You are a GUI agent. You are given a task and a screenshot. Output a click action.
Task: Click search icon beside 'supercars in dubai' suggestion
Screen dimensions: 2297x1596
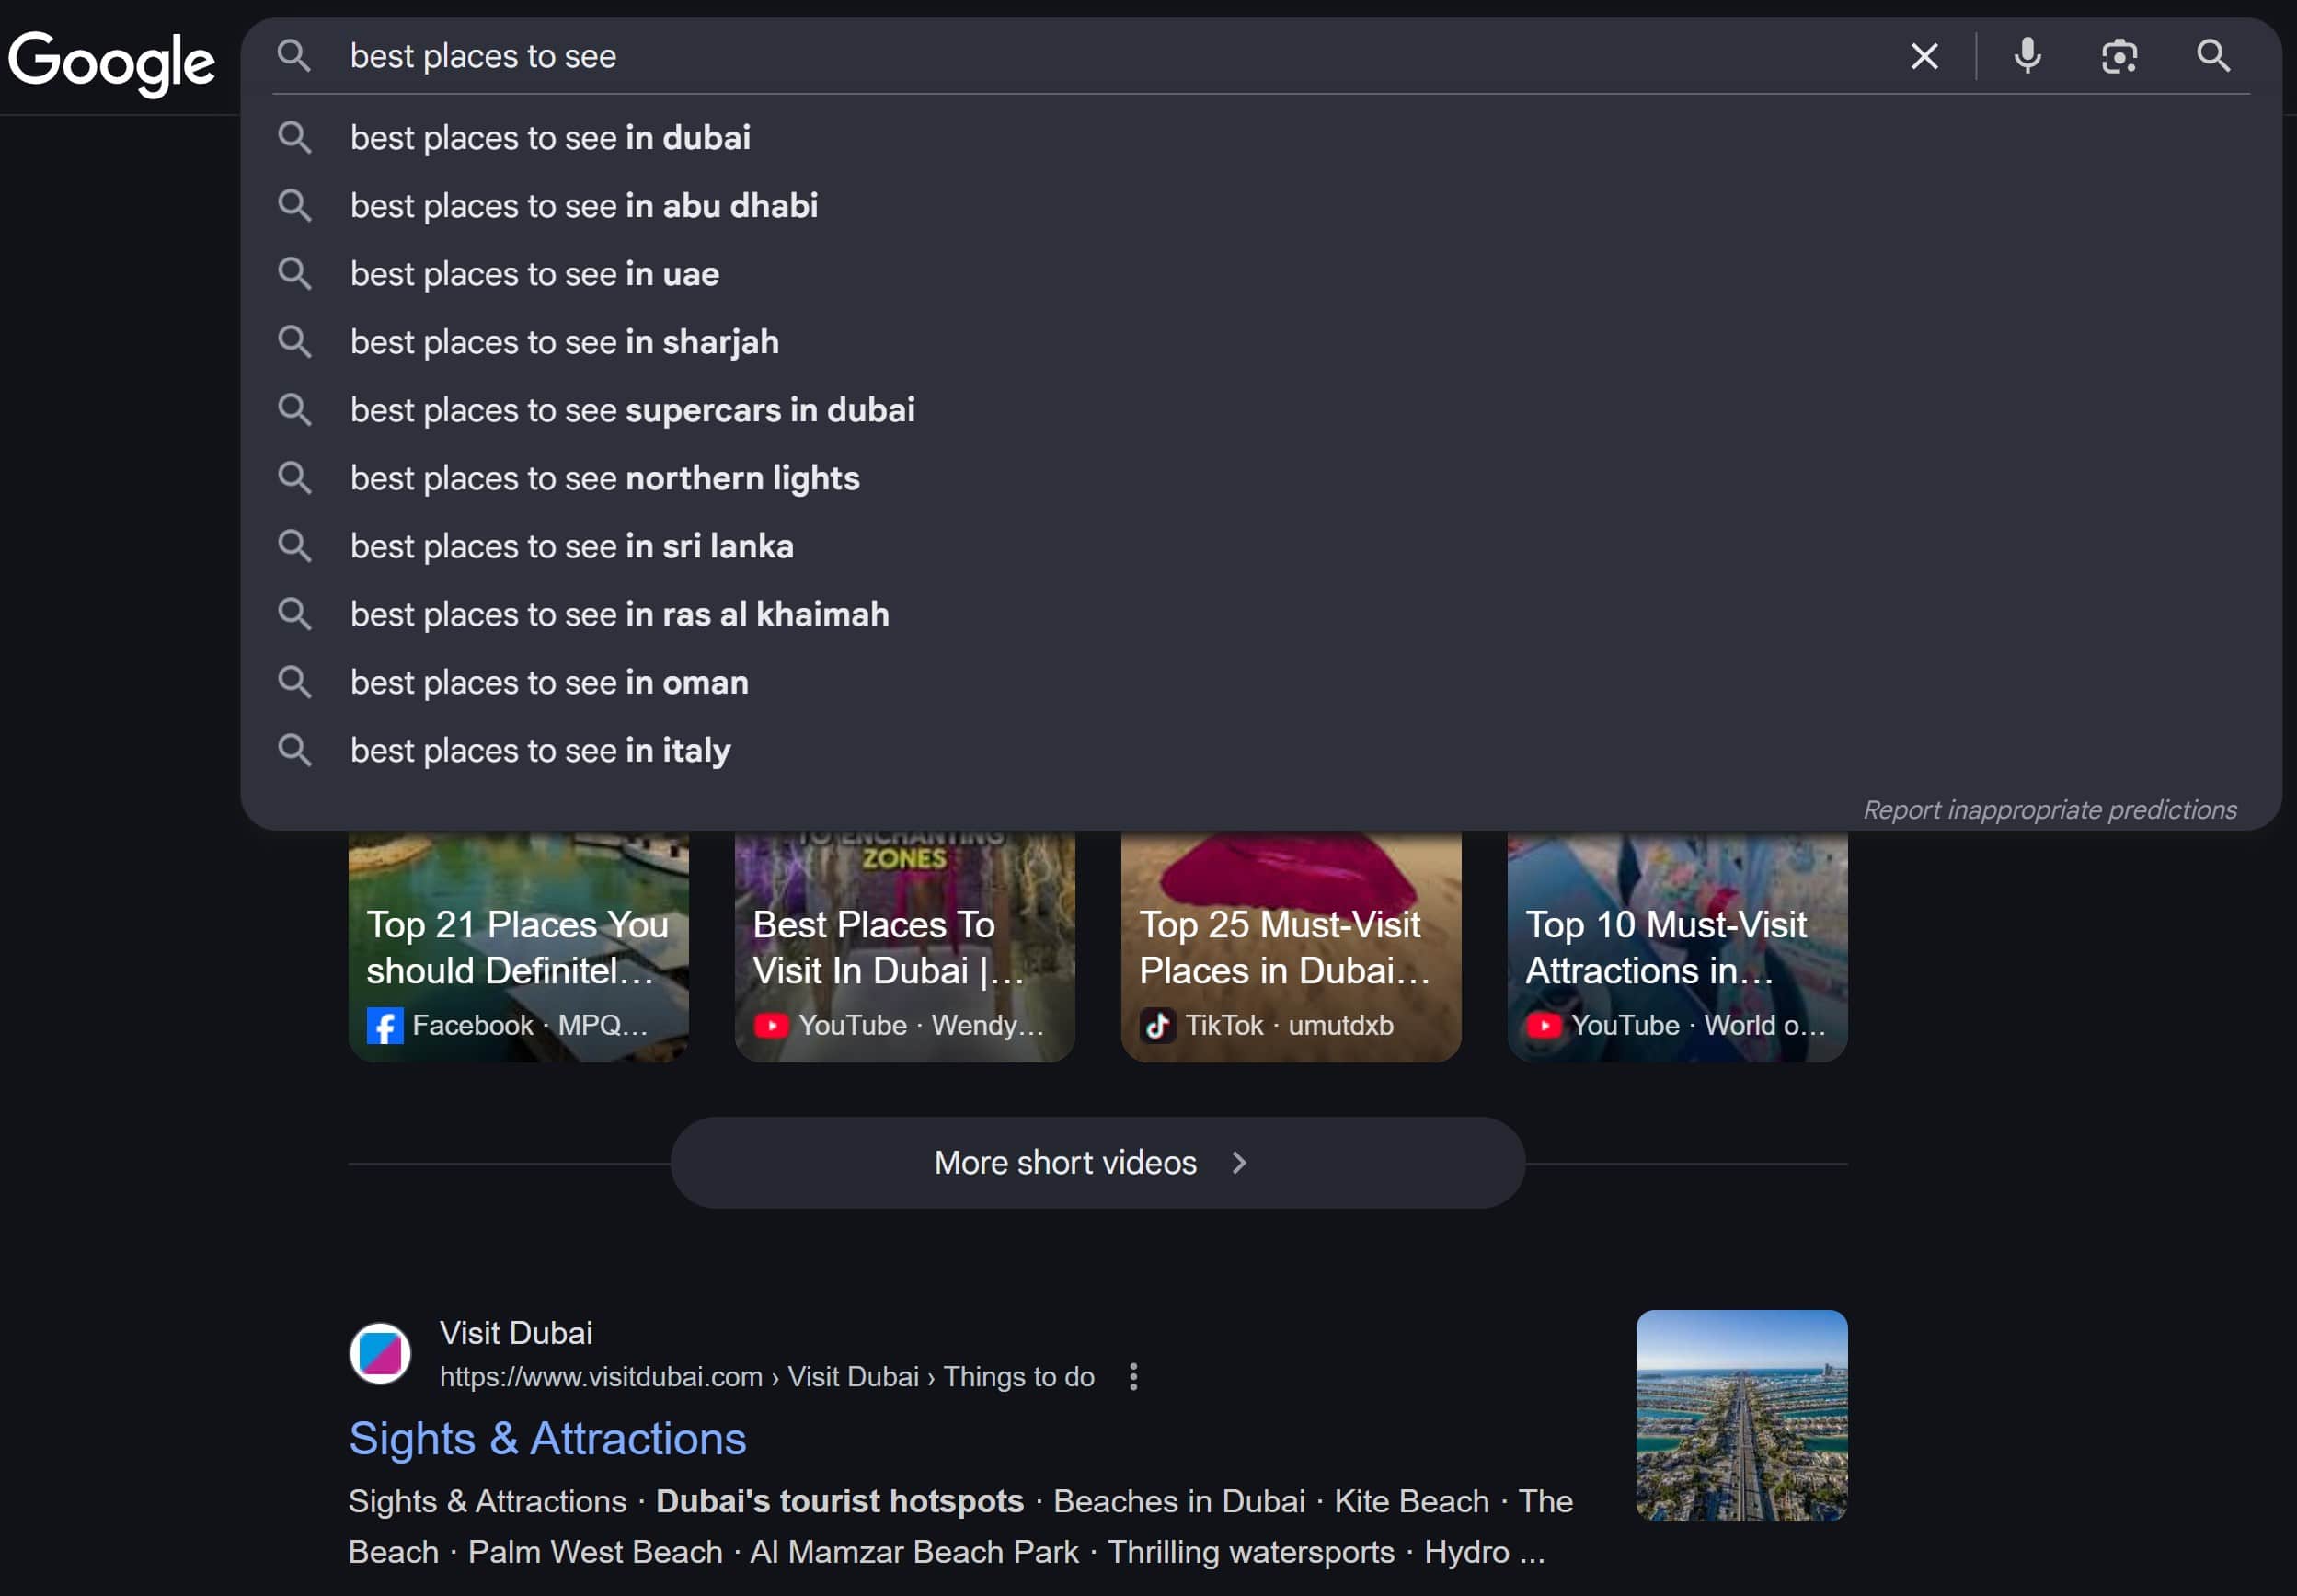[294, 409]
